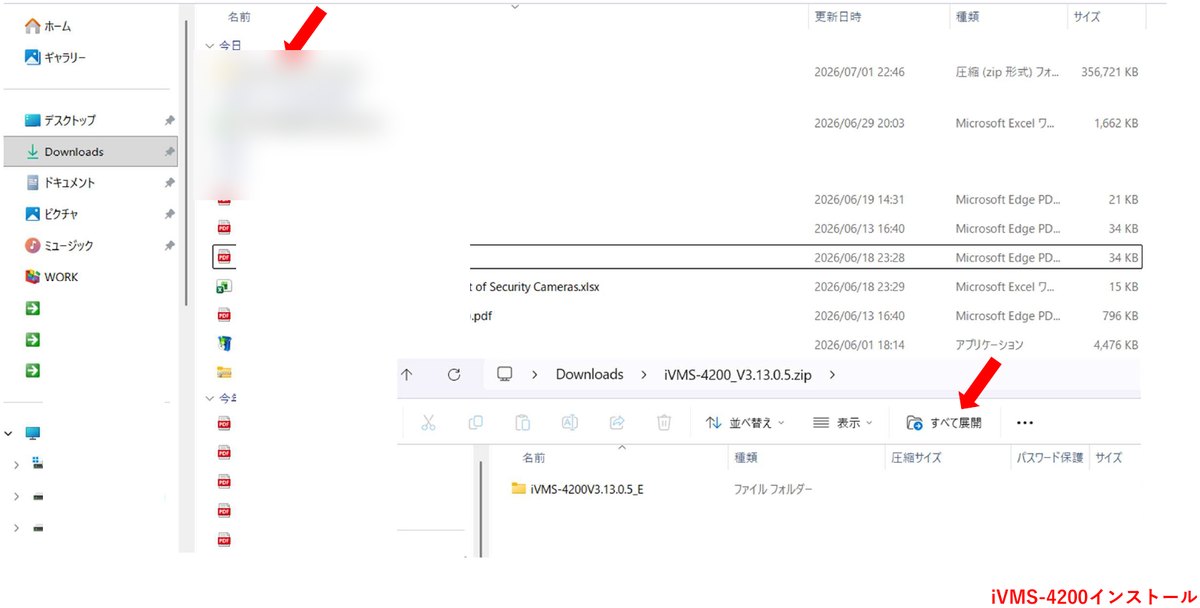Open the WORK folder in sidebar
The width and height of the screenshot is (1200, 608).
(x=51, y=277)
